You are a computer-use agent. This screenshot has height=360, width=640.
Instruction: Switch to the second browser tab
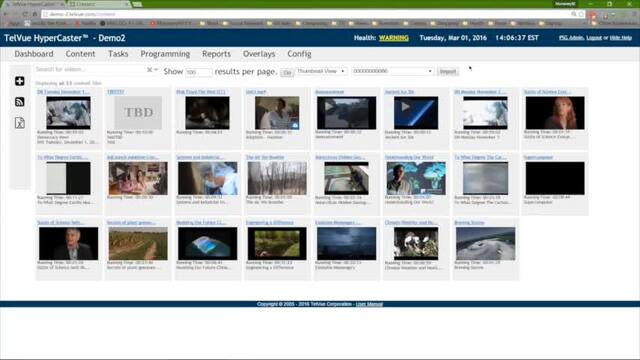[x=98, y=4]
